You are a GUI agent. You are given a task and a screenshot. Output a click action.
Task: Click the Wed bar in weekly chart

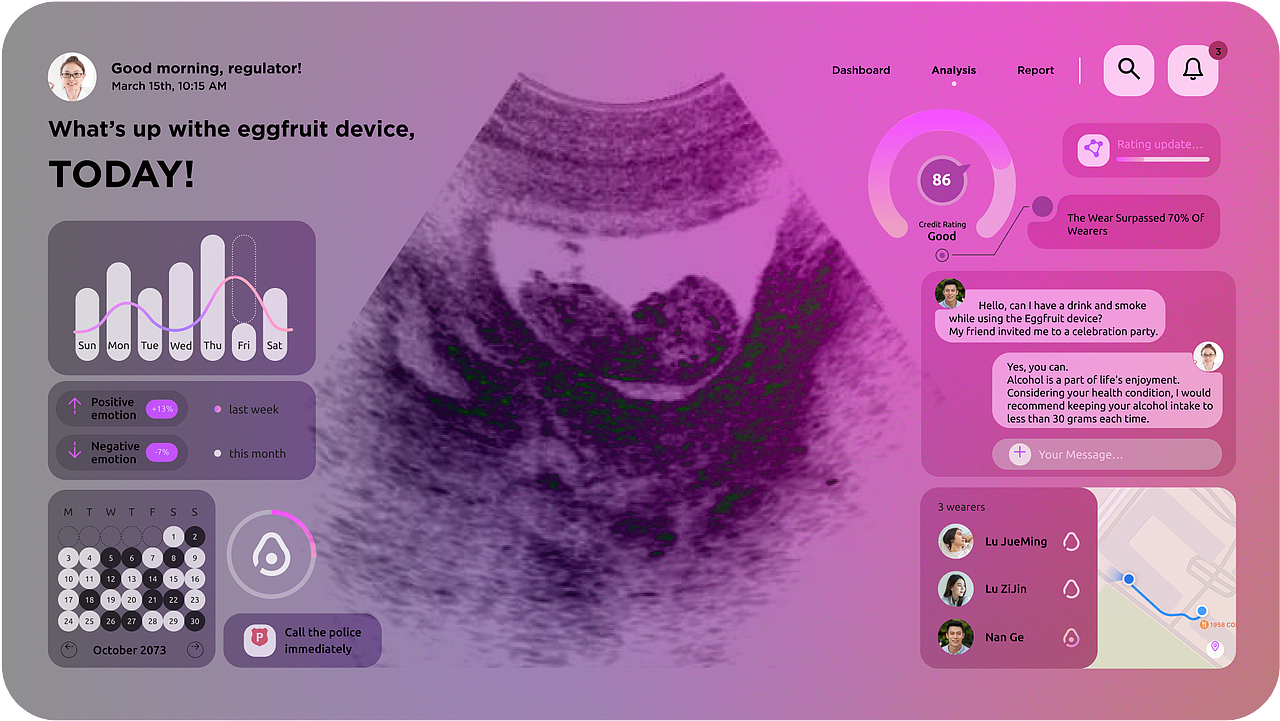coord(181,311)
